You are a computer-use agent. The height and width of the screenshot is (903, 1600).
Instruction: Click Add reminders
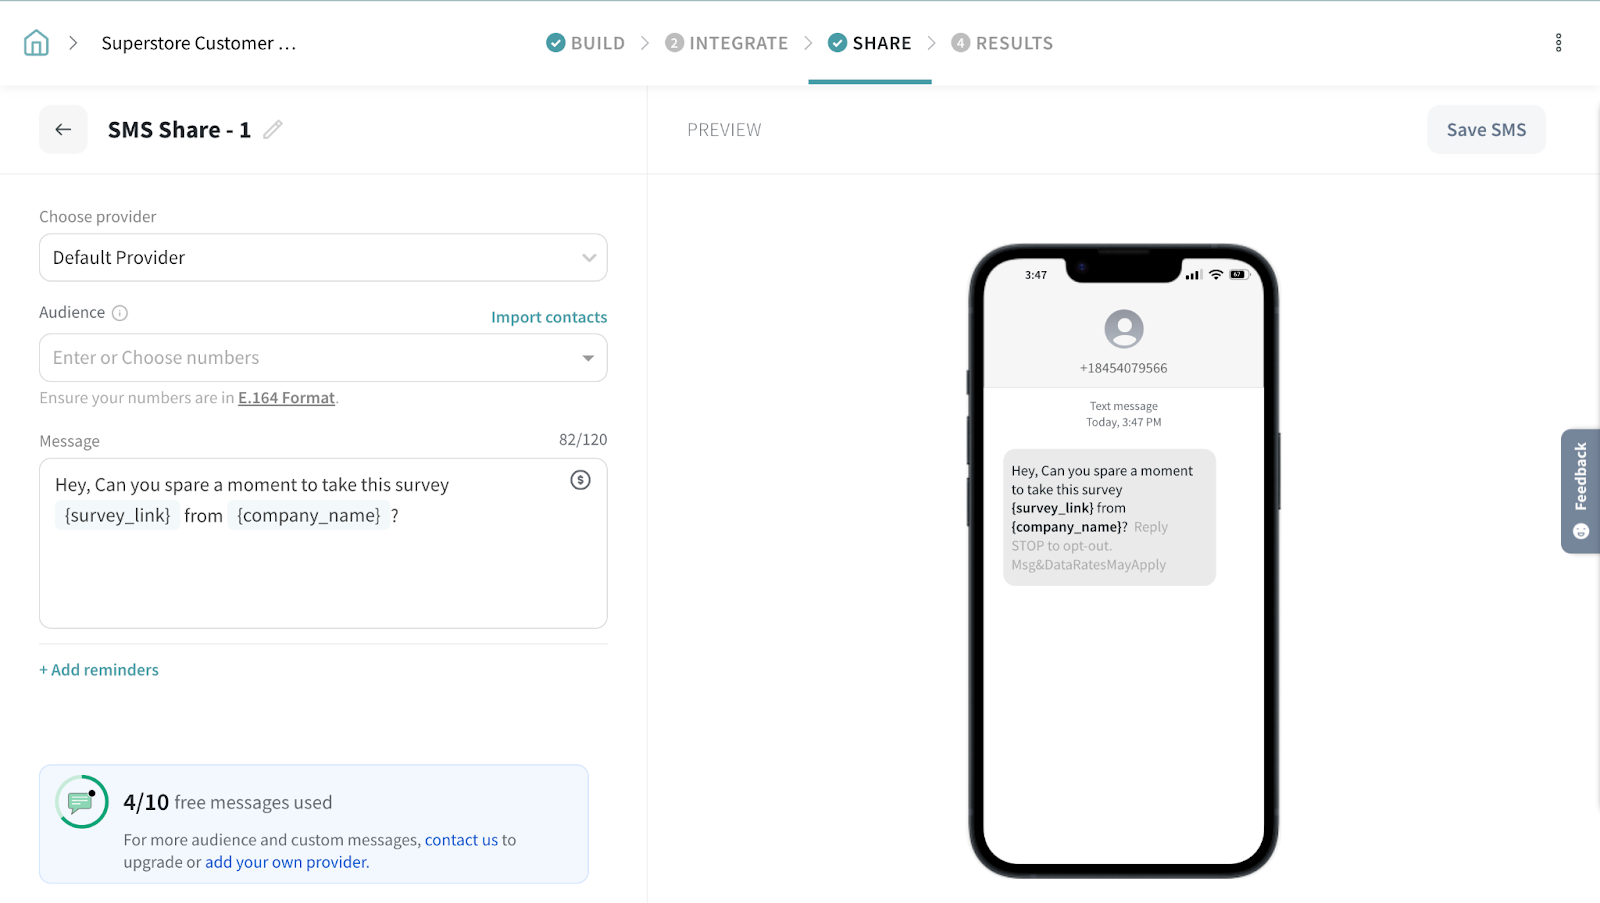[x=99, y=670]
